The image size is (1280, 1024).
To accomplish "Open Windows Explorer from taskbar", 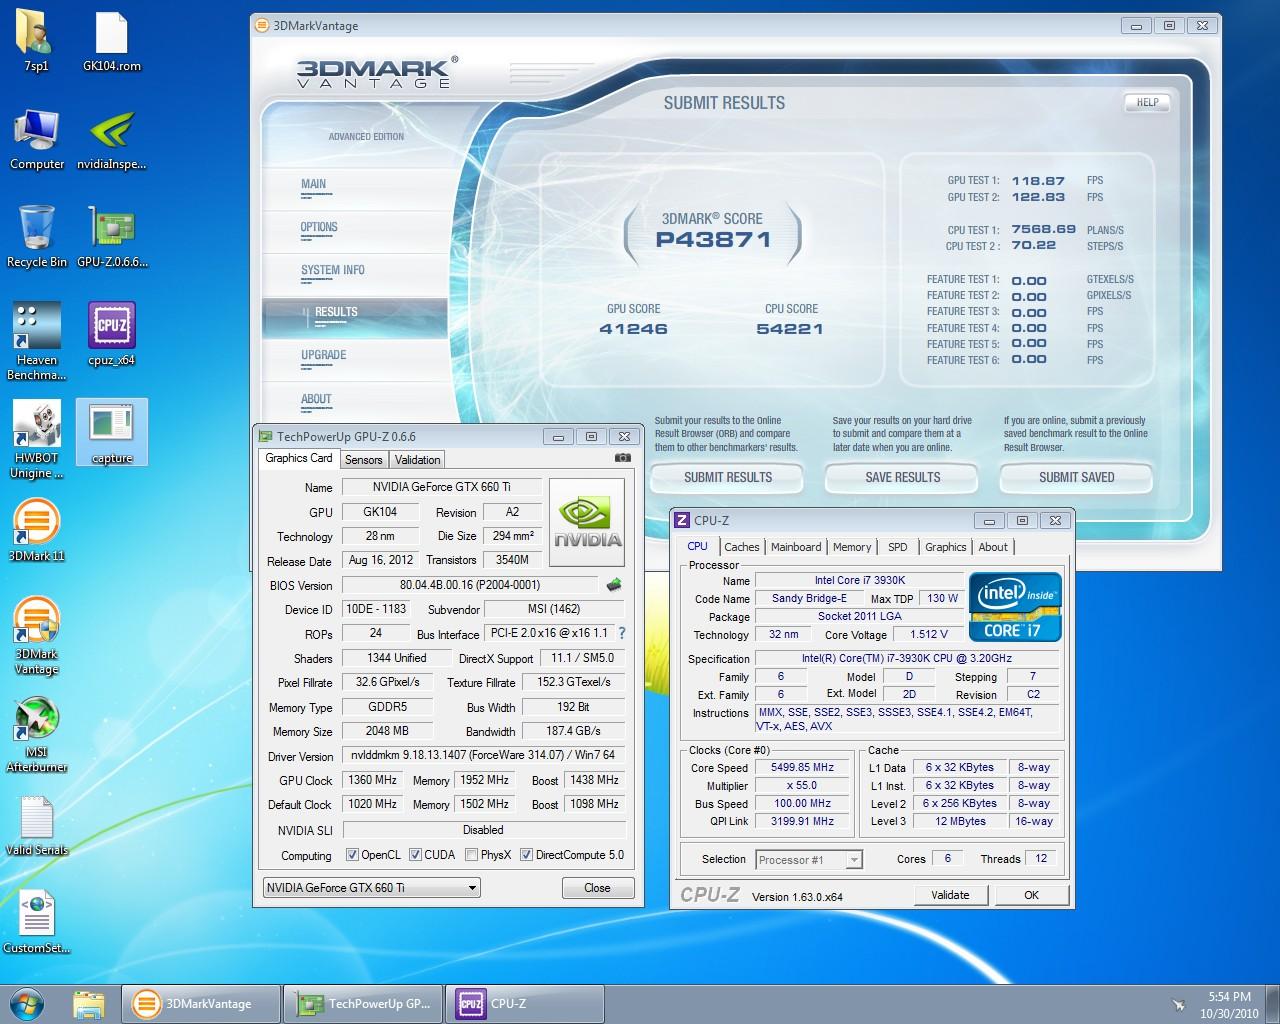I will tap(88, 1004).
